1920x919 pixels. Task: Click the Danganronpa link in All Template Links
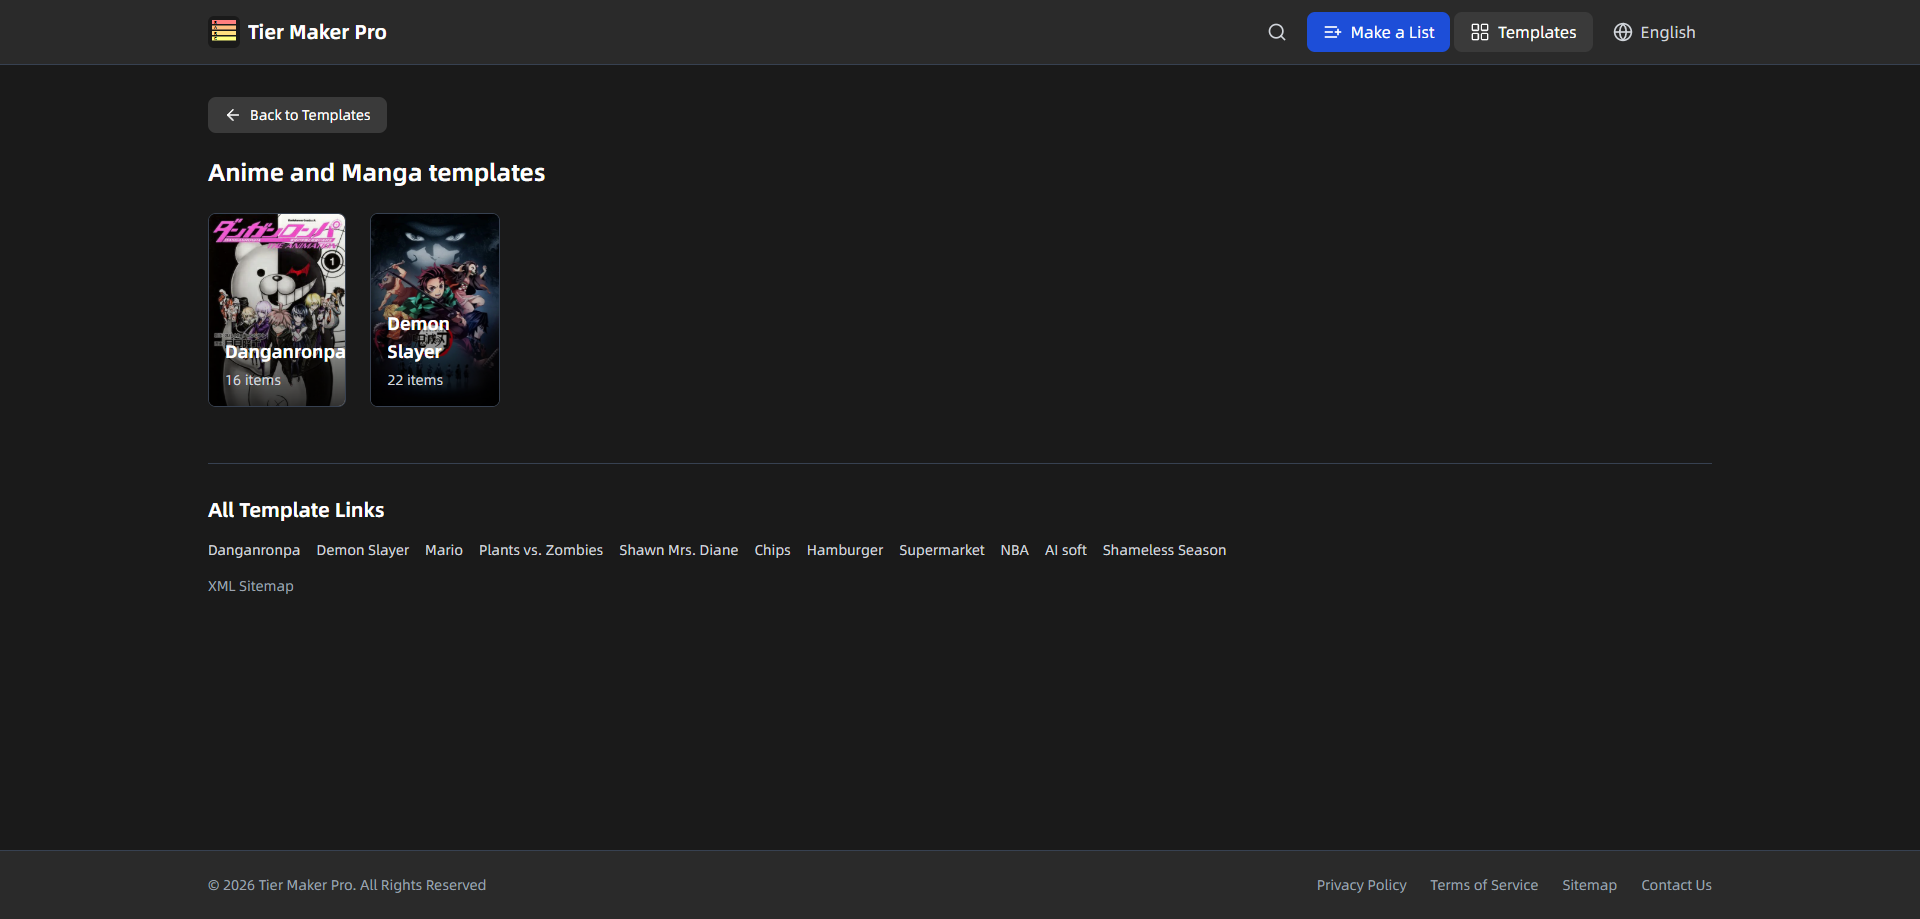[254, 550]
